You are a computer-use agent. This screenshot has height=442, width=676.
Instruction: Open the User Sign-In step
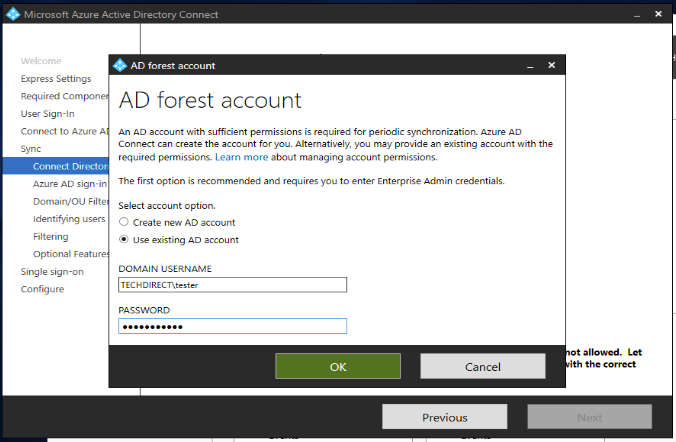(47, 114)
